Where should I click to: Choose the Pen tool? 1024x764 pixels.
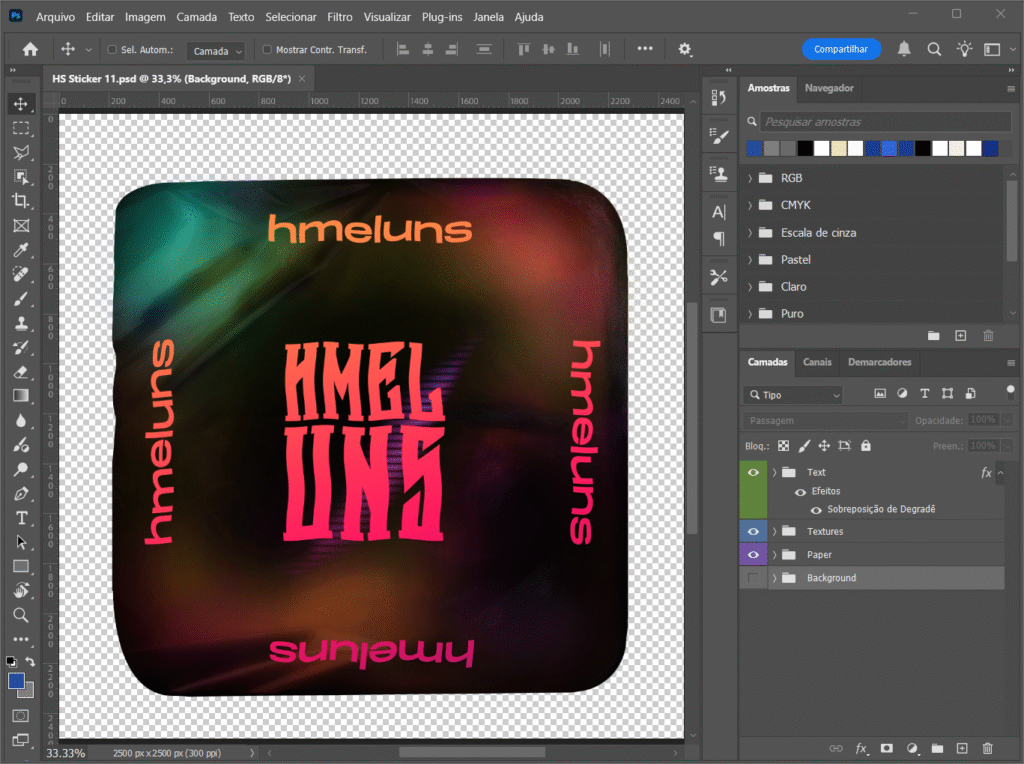[21, 493]
